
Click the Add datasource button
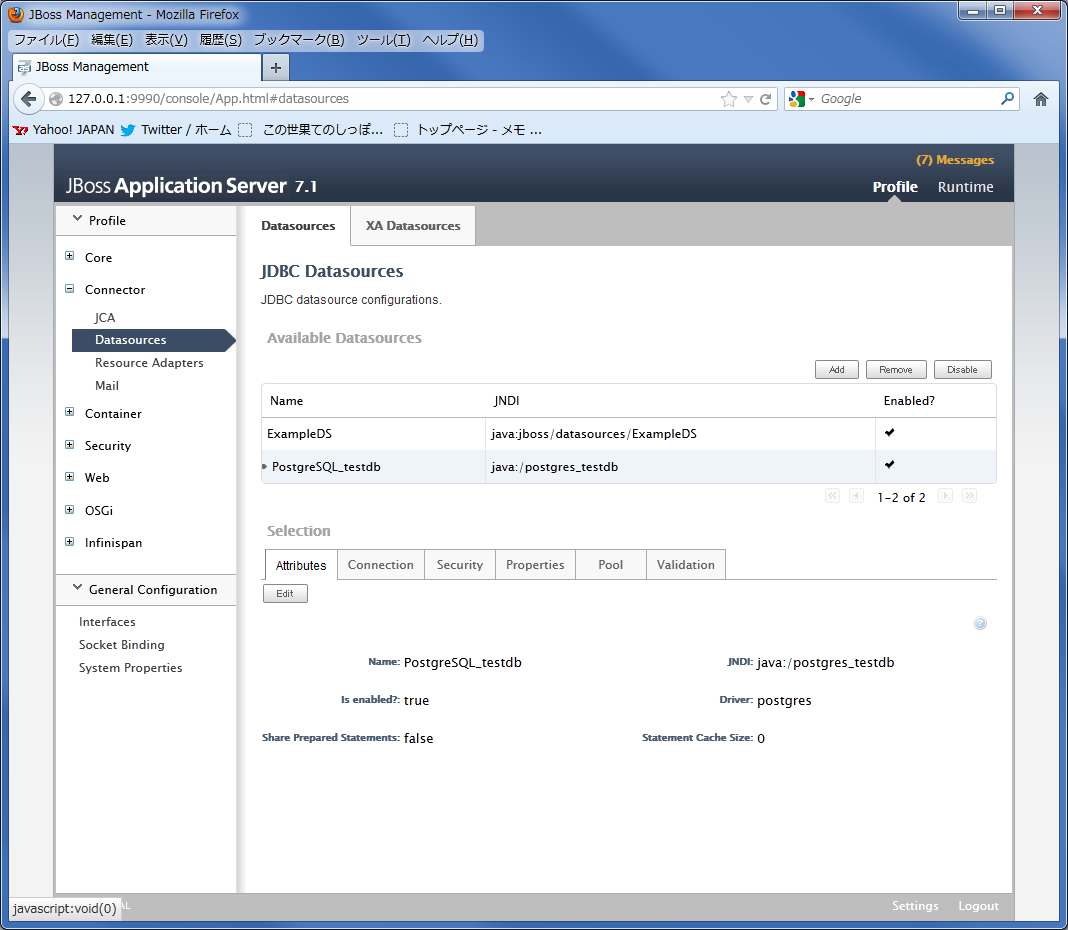836,370
